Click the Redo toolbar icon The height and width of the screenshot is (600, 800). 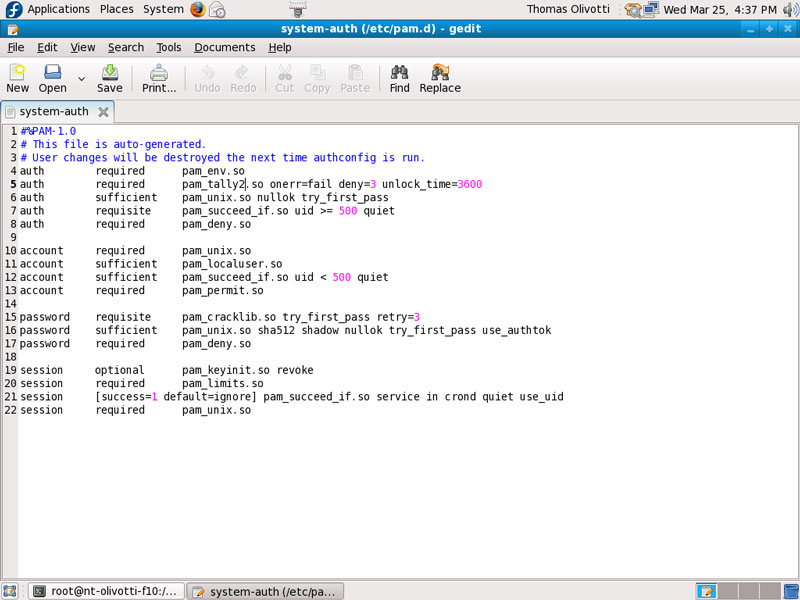(x=243, y=79)
